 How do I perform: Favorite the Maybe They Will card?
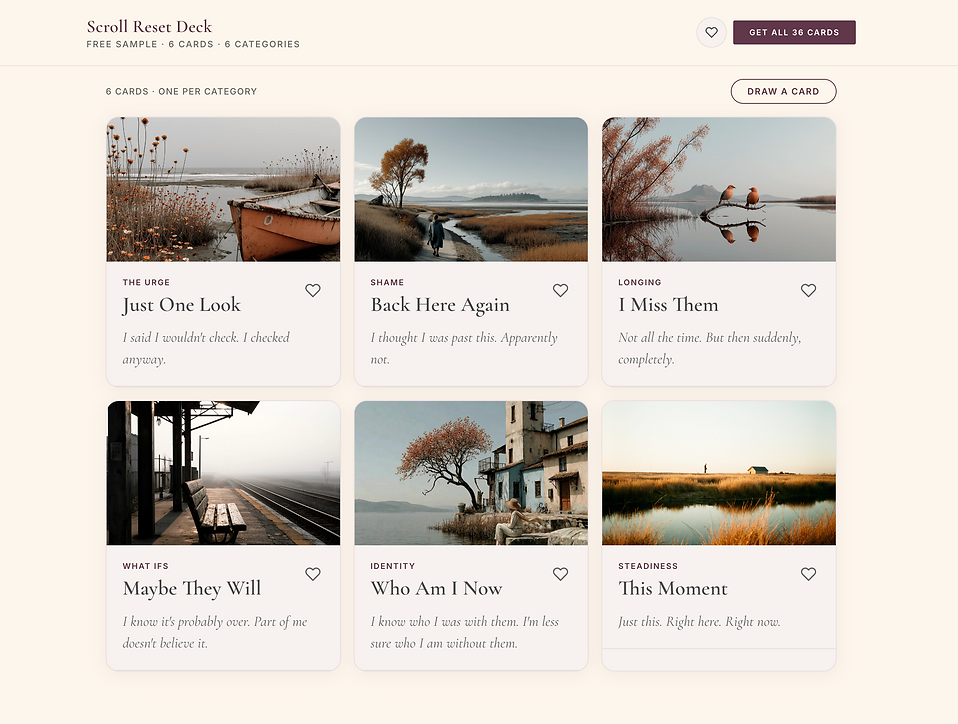(x=313, y=574)
